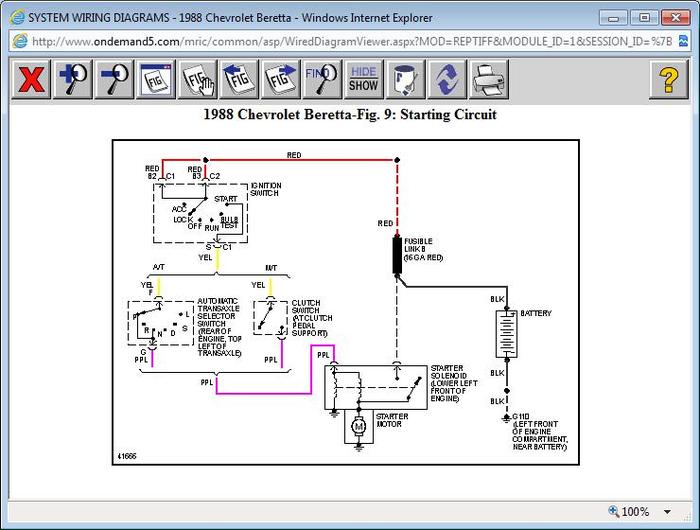This screenshot has width=700, height=530.
Task: Click the BATTERY label in diagram
Action: point(536,313)
